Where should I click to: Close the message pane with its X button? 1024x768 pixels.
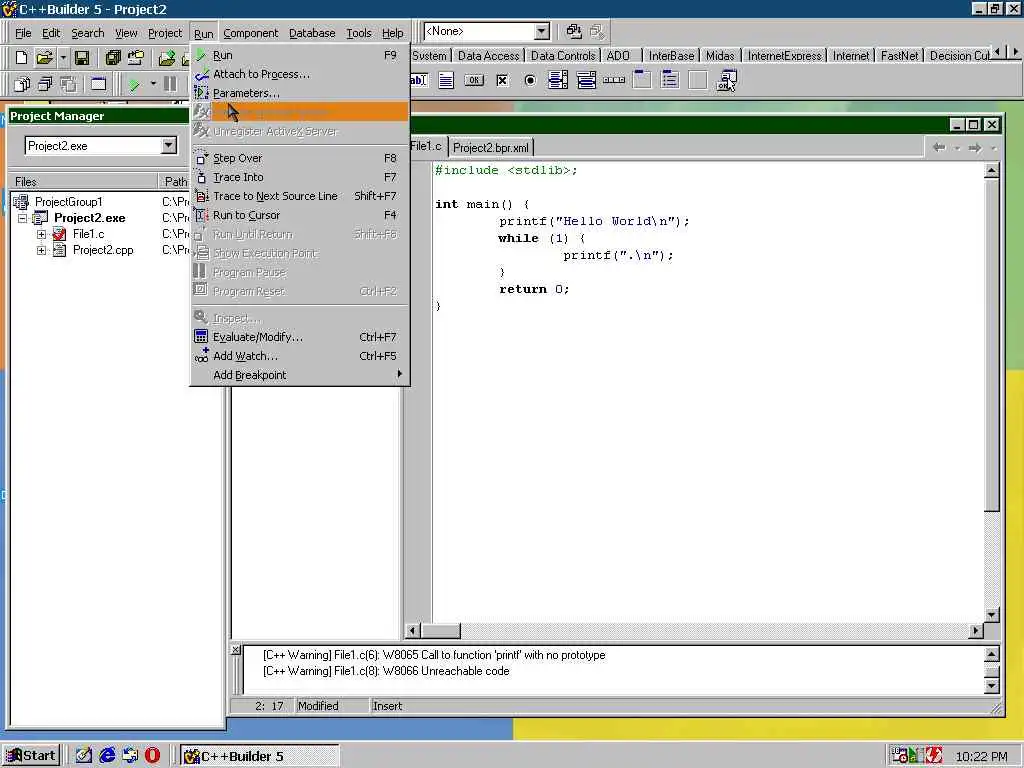click(x=236, y=650)
